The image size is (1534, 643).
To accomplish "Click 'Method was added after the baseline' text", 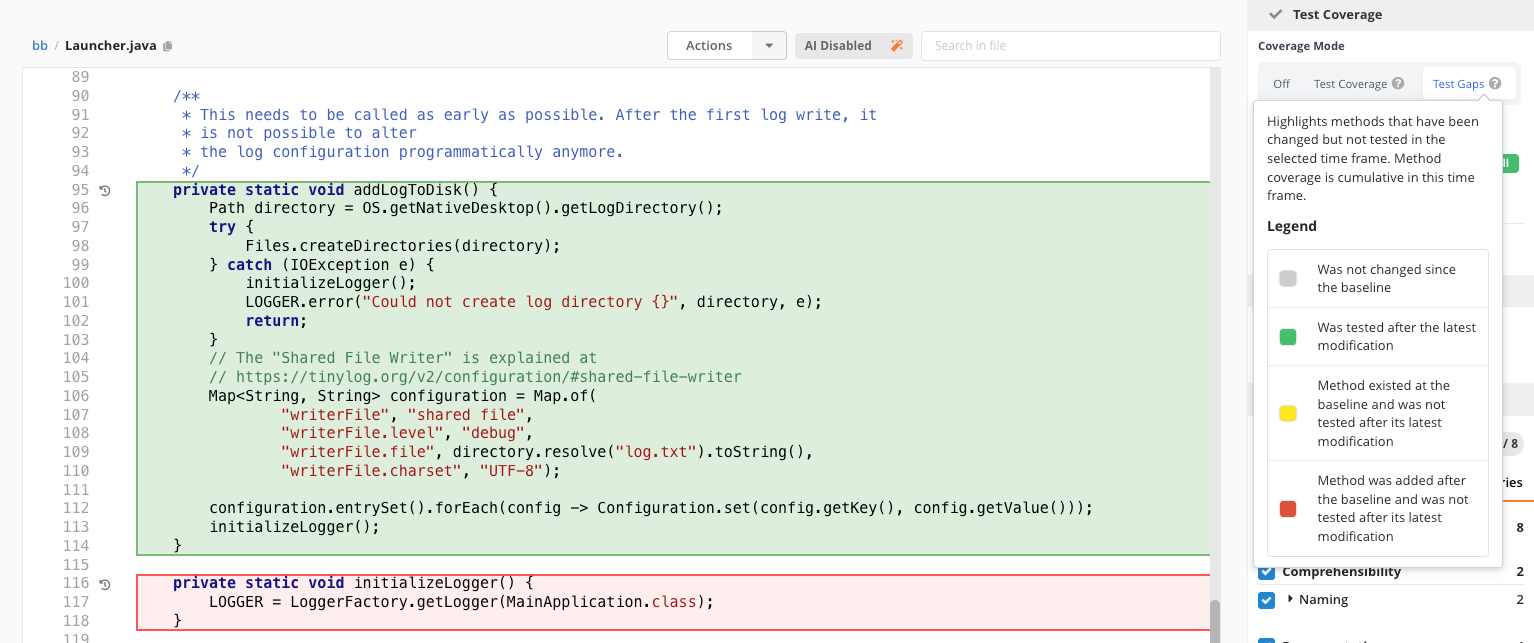I will (x=1393, y=509).
